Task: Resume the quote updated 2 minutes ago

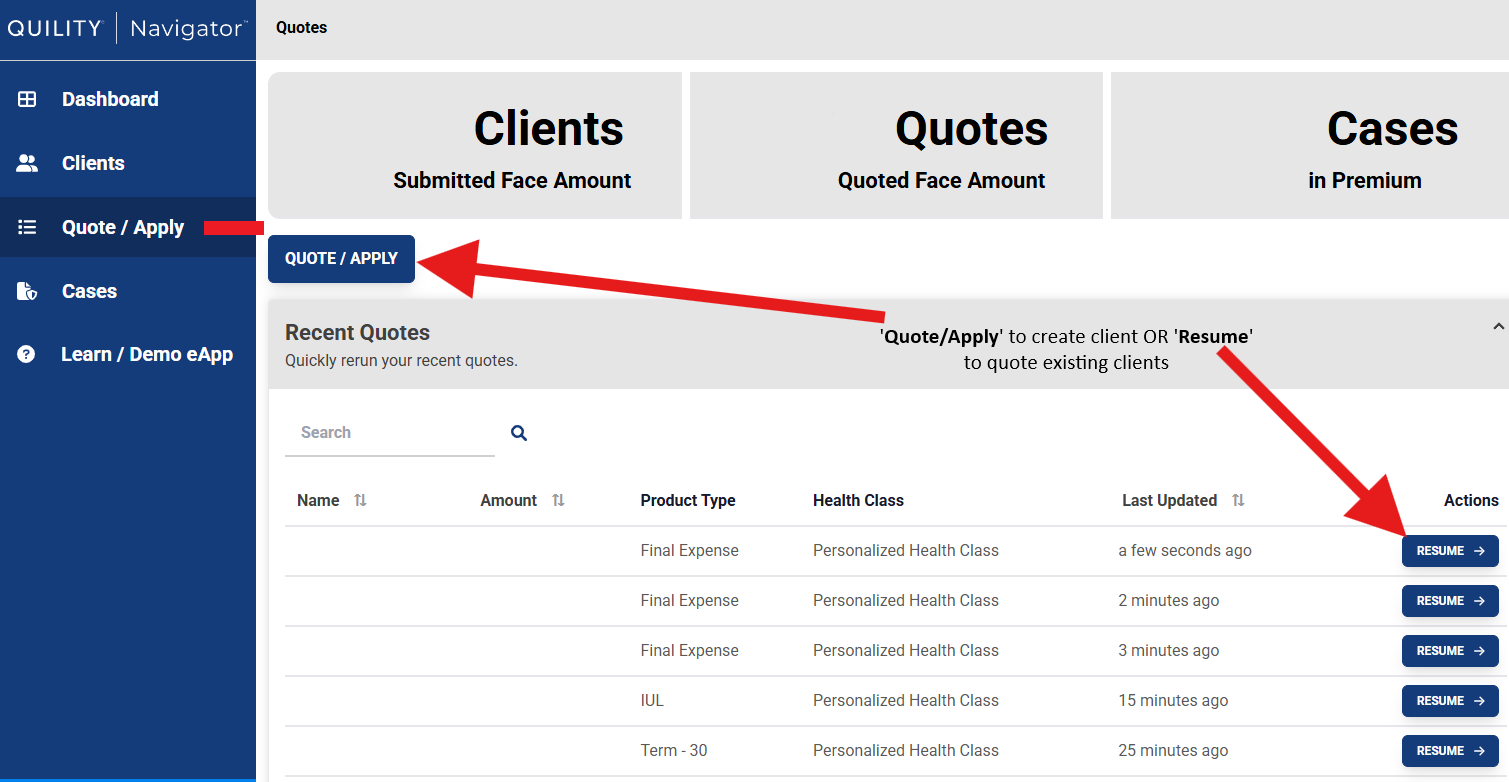Action: pos(1449,601)
